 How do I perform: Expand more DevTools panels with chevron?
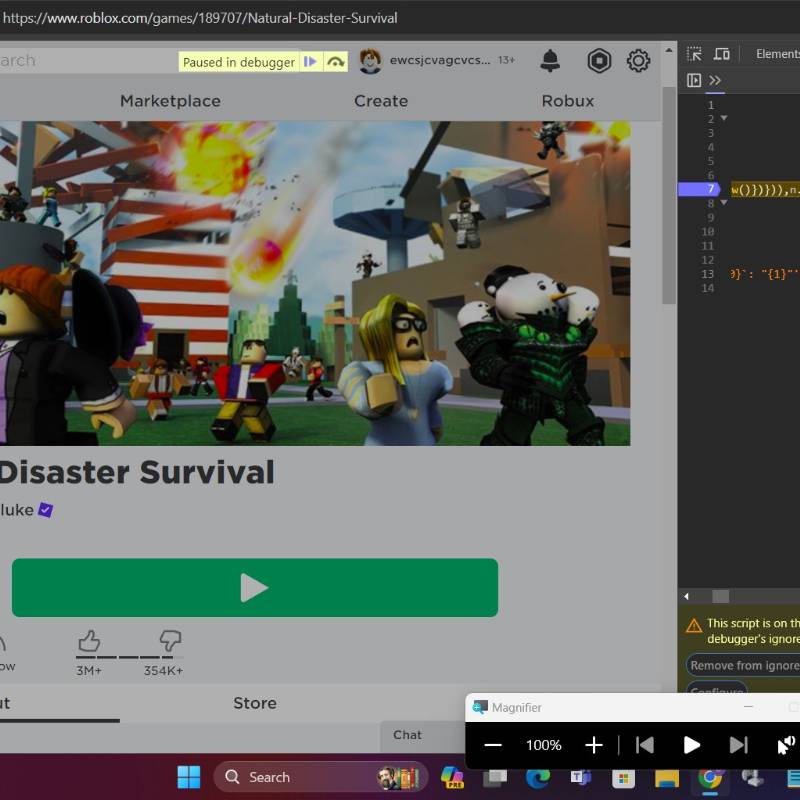point(713,79)
